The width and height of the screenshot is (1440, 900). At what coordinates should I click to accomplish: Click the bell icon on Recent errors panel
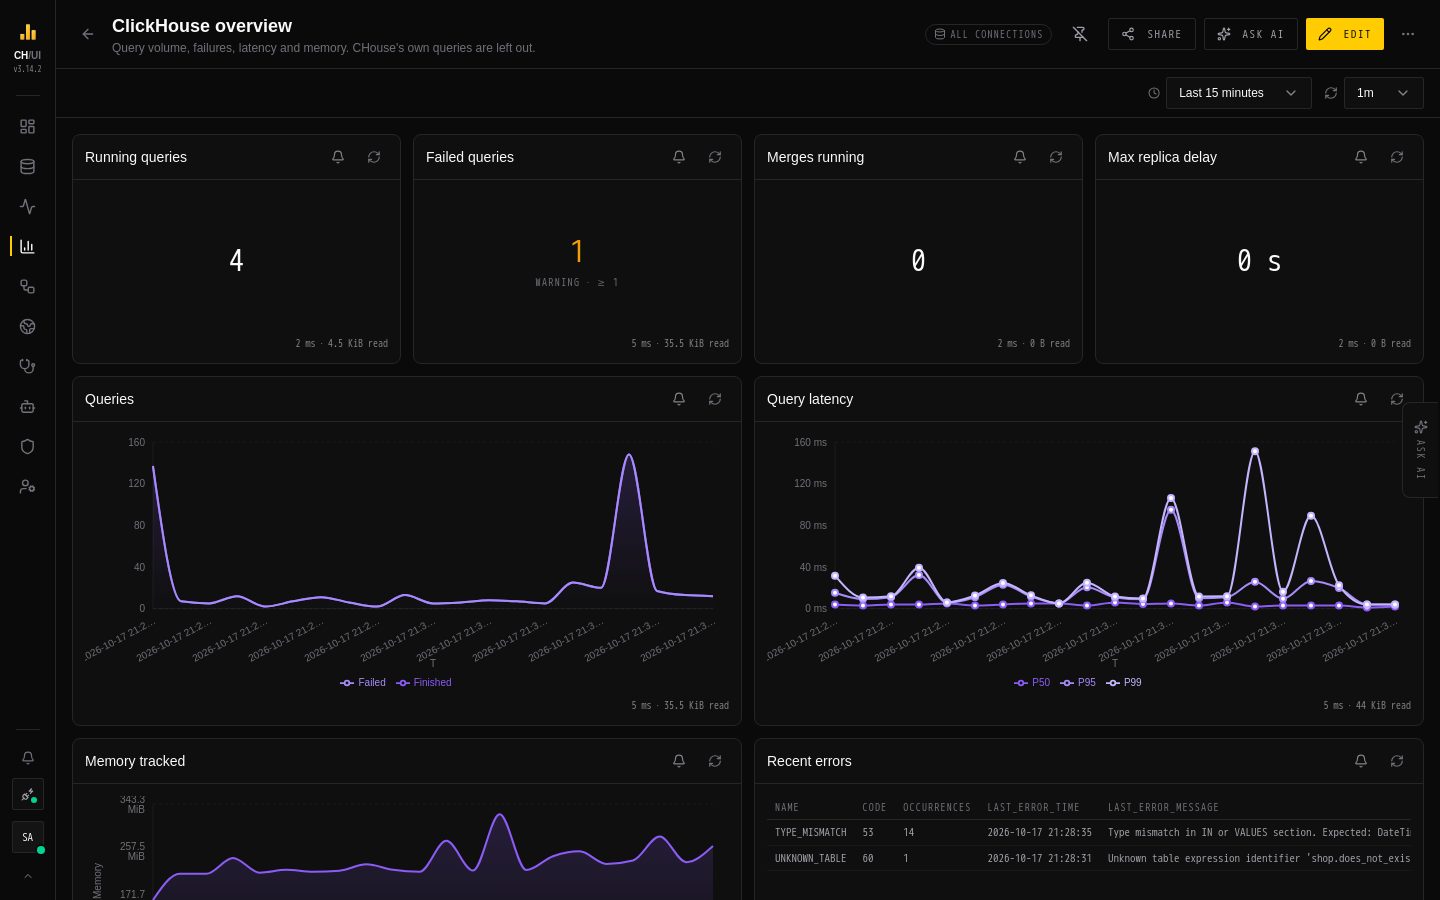[1361, 761]
